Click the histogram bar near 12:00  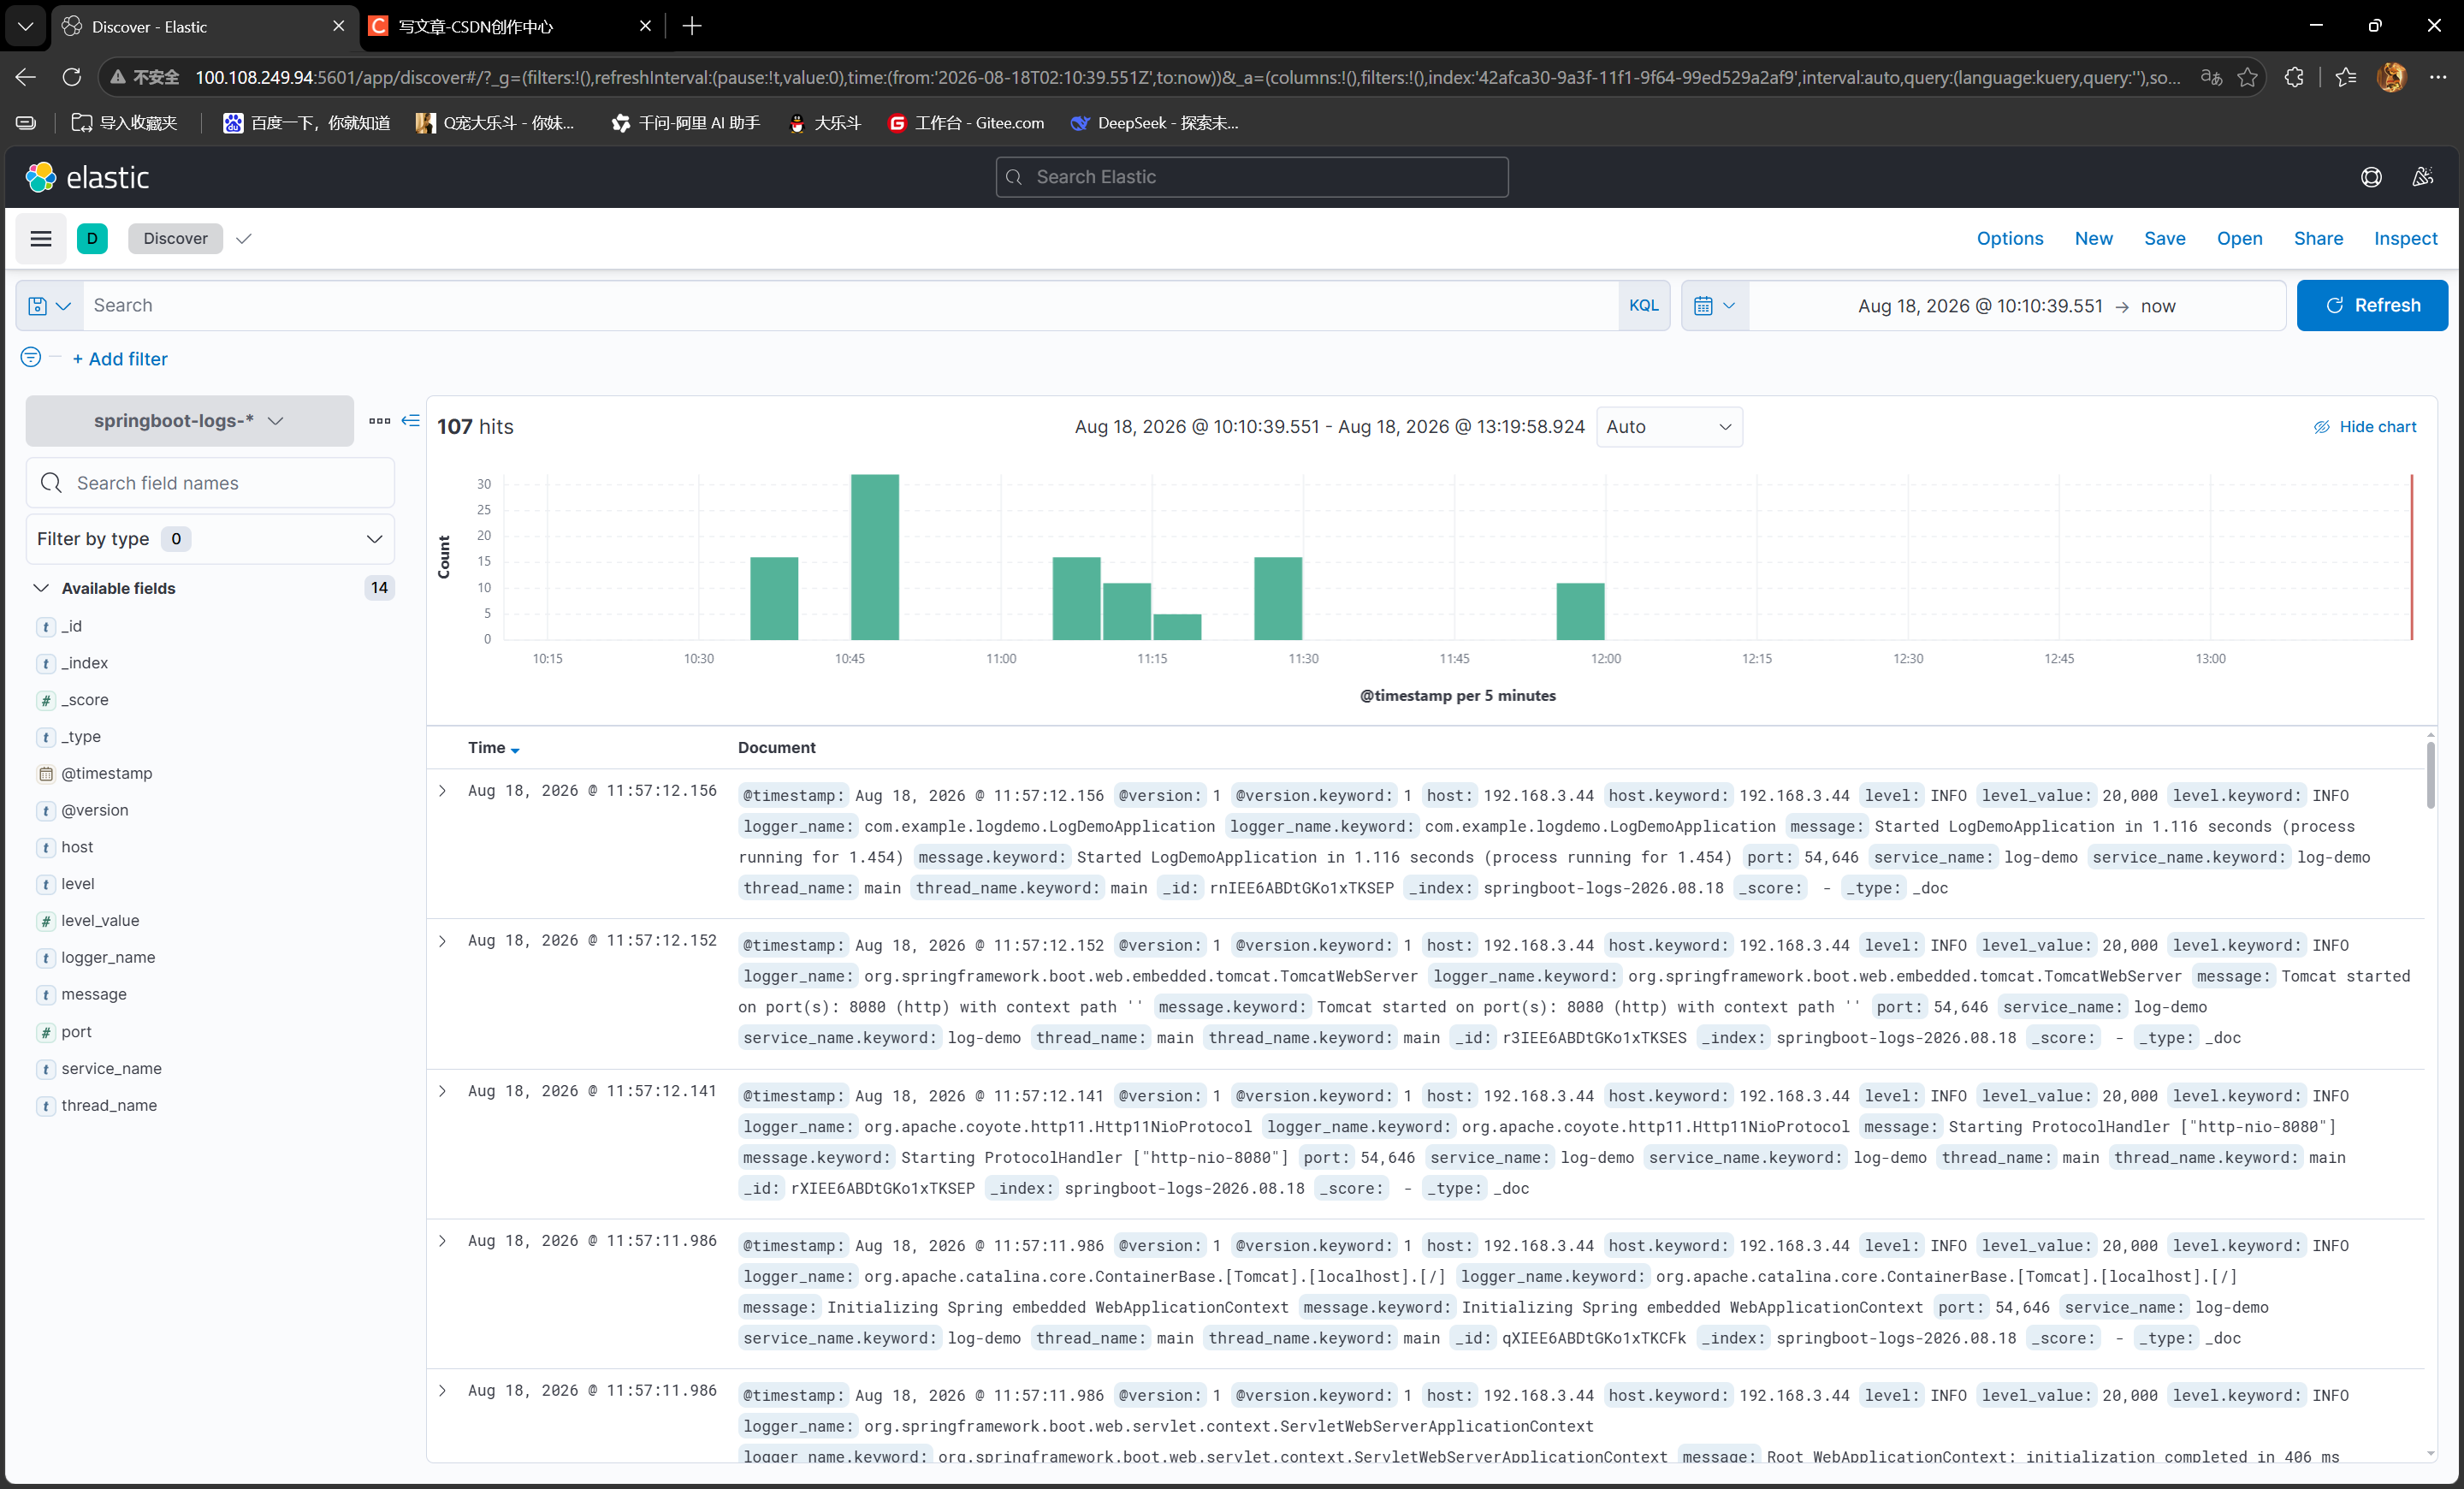point(1579,612)
